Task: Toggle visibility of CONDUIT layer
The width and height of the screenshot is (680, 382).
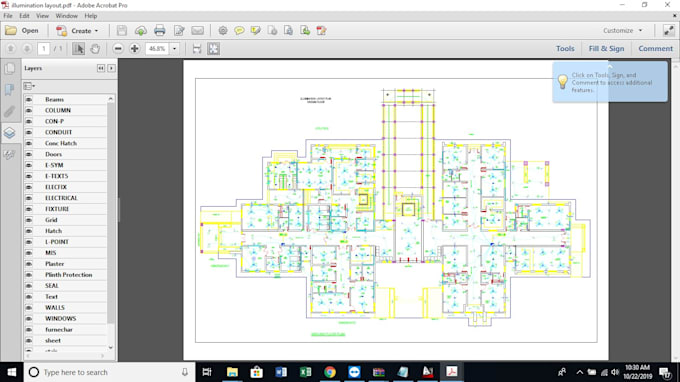Action: click(x=29, y=132)
